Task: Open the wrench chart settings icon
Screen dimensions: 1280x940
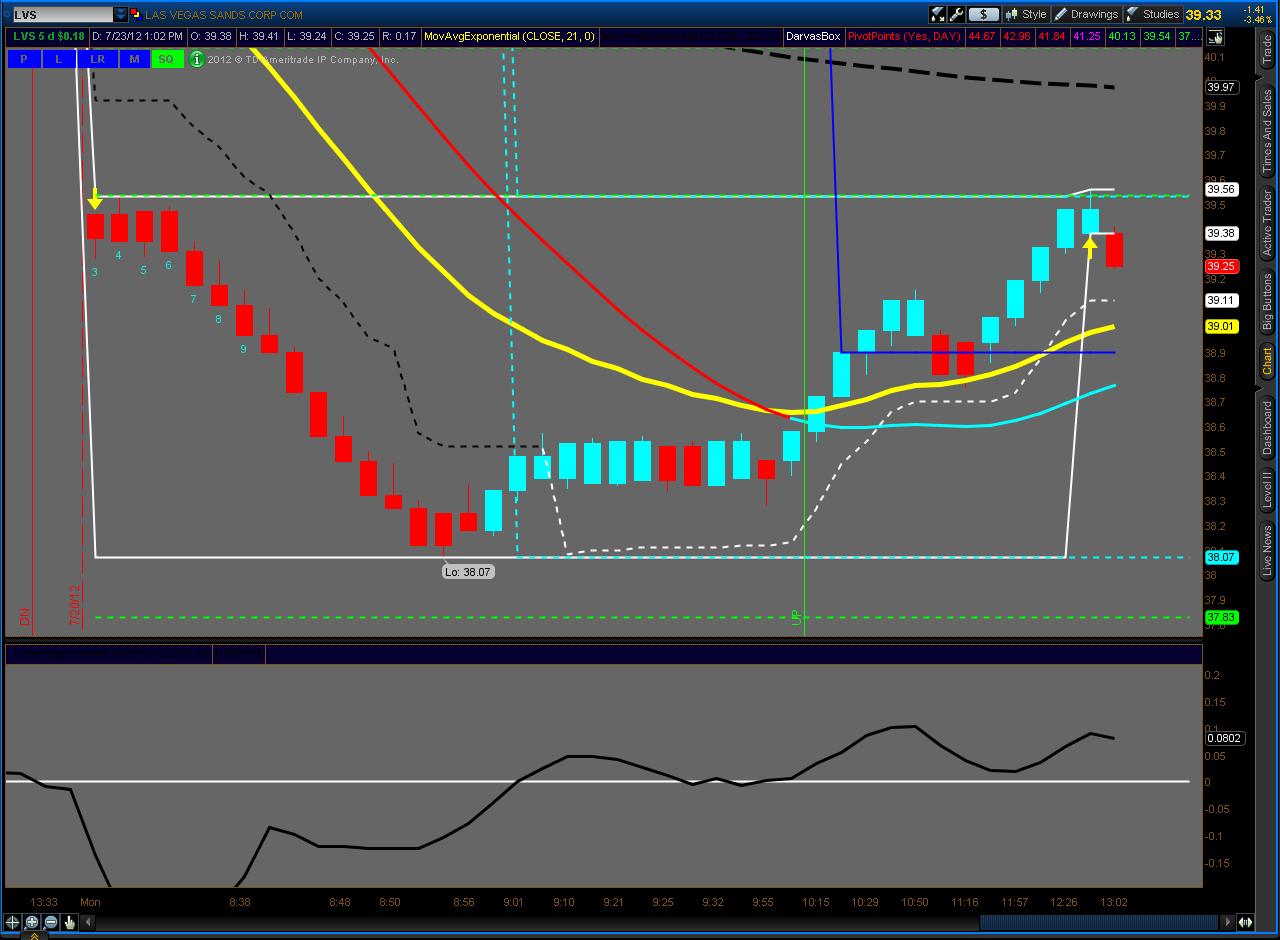Action: [956, 14]
